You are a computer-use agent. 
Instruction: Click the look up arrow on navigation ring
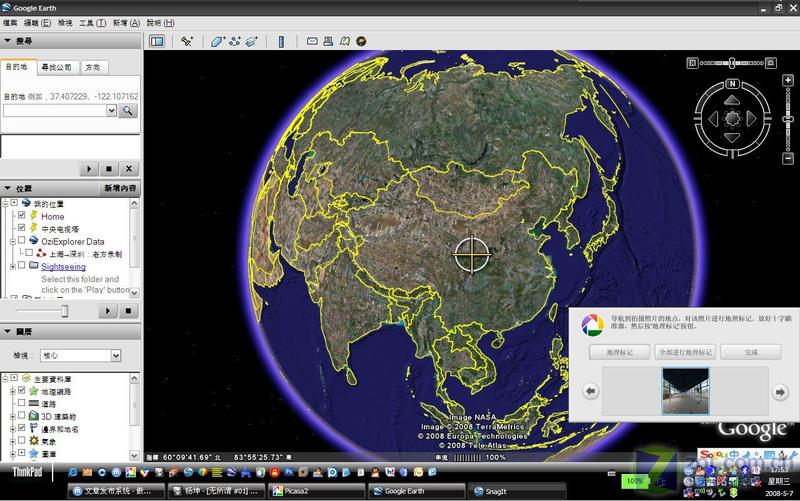click(x=732, y=100)
